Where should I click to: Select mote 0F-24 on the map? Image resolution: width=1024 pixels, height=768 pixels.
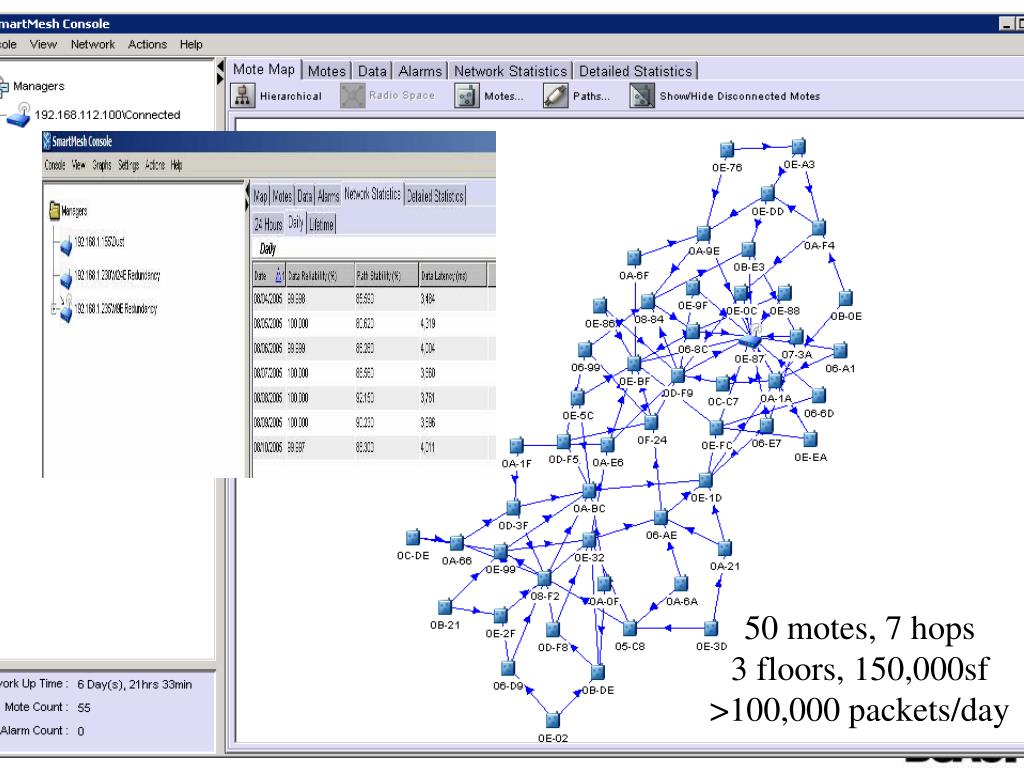(651, 422)
